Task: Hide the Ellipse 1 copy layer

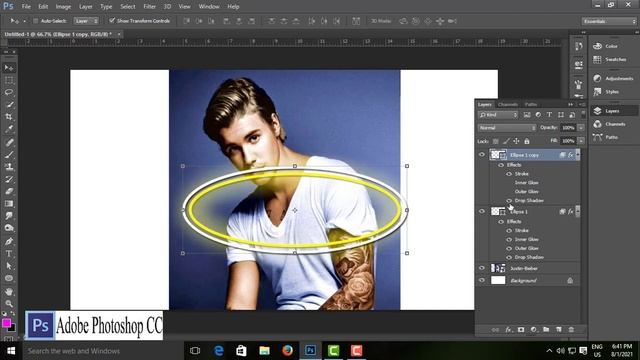Action: point(482,155)
